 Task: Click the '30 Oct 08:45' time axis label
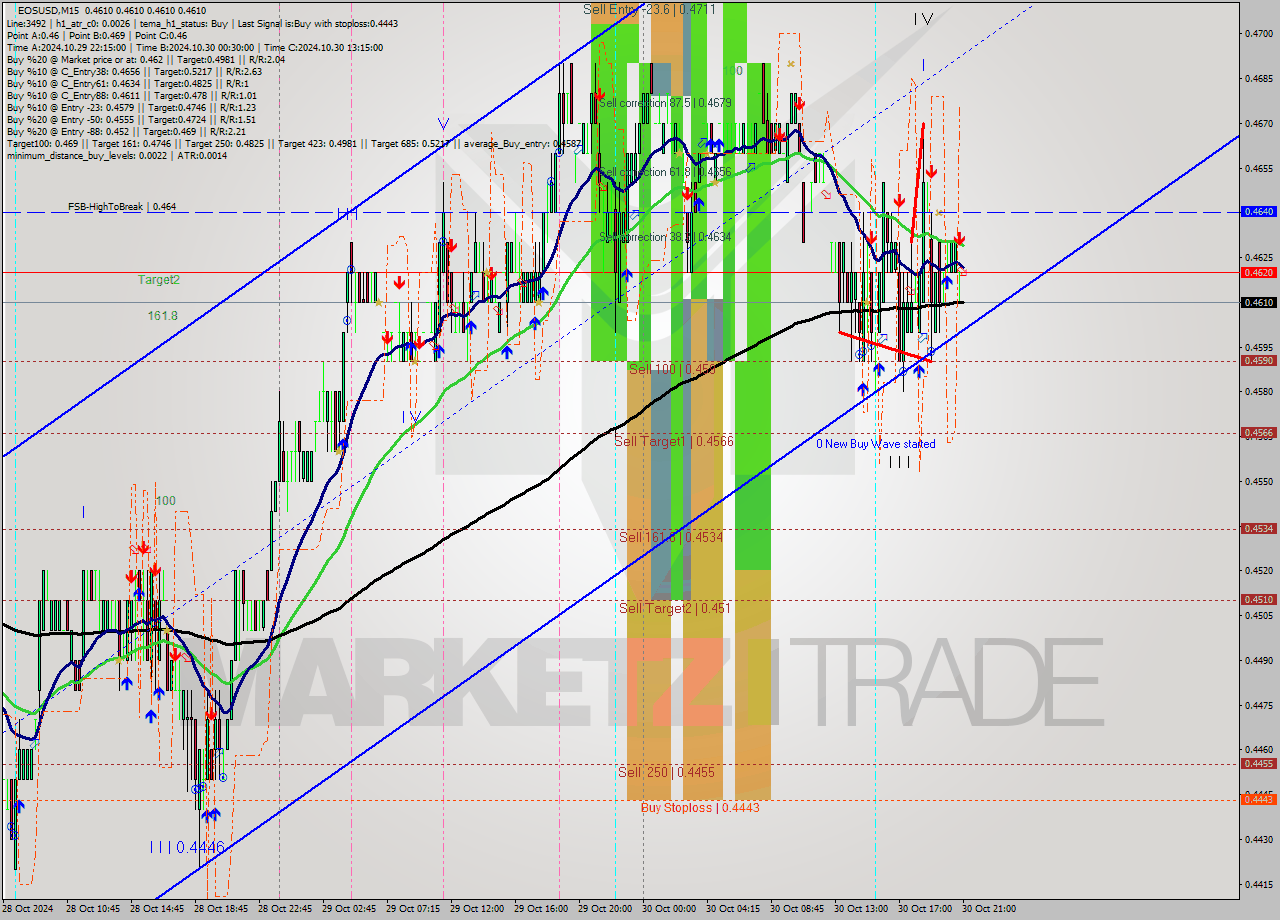(796, 909)
